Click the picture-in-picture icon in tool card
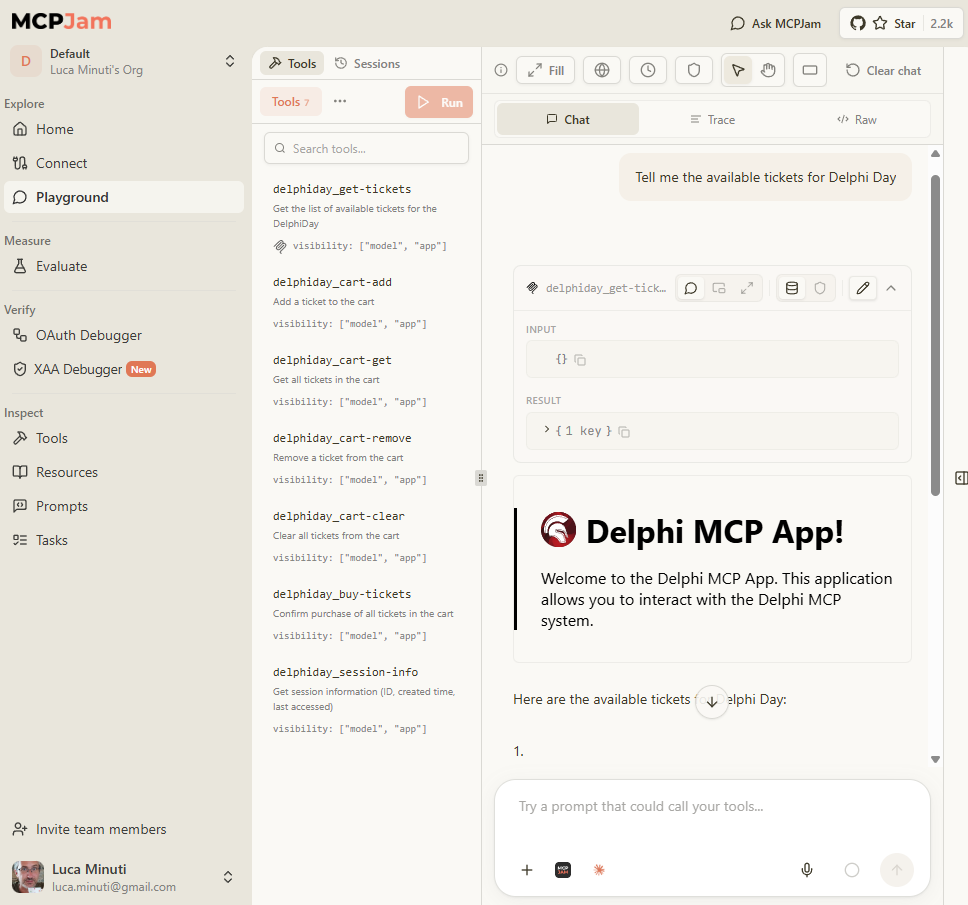 719,288
